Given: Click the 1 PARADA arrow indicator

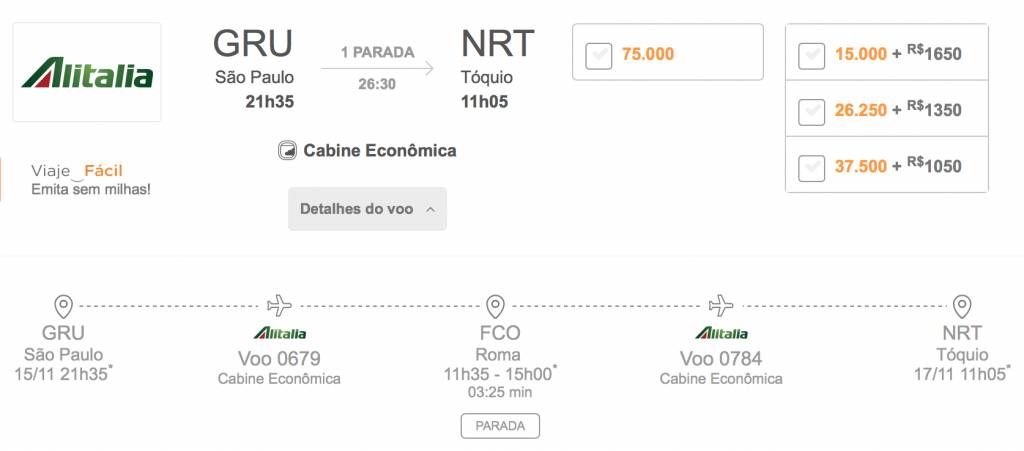Looking at the screenshot, I should coord(377,68).
